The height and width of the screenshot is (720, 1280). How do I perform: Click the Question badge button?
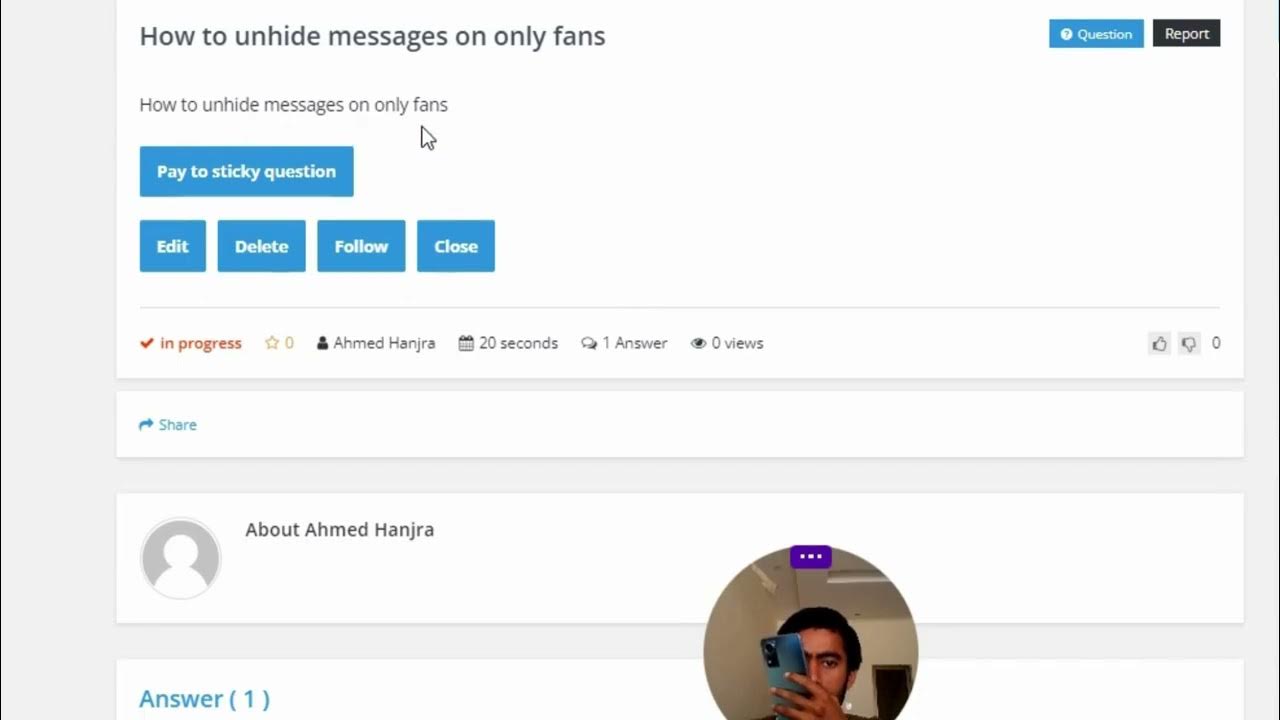click(1096, 34)
